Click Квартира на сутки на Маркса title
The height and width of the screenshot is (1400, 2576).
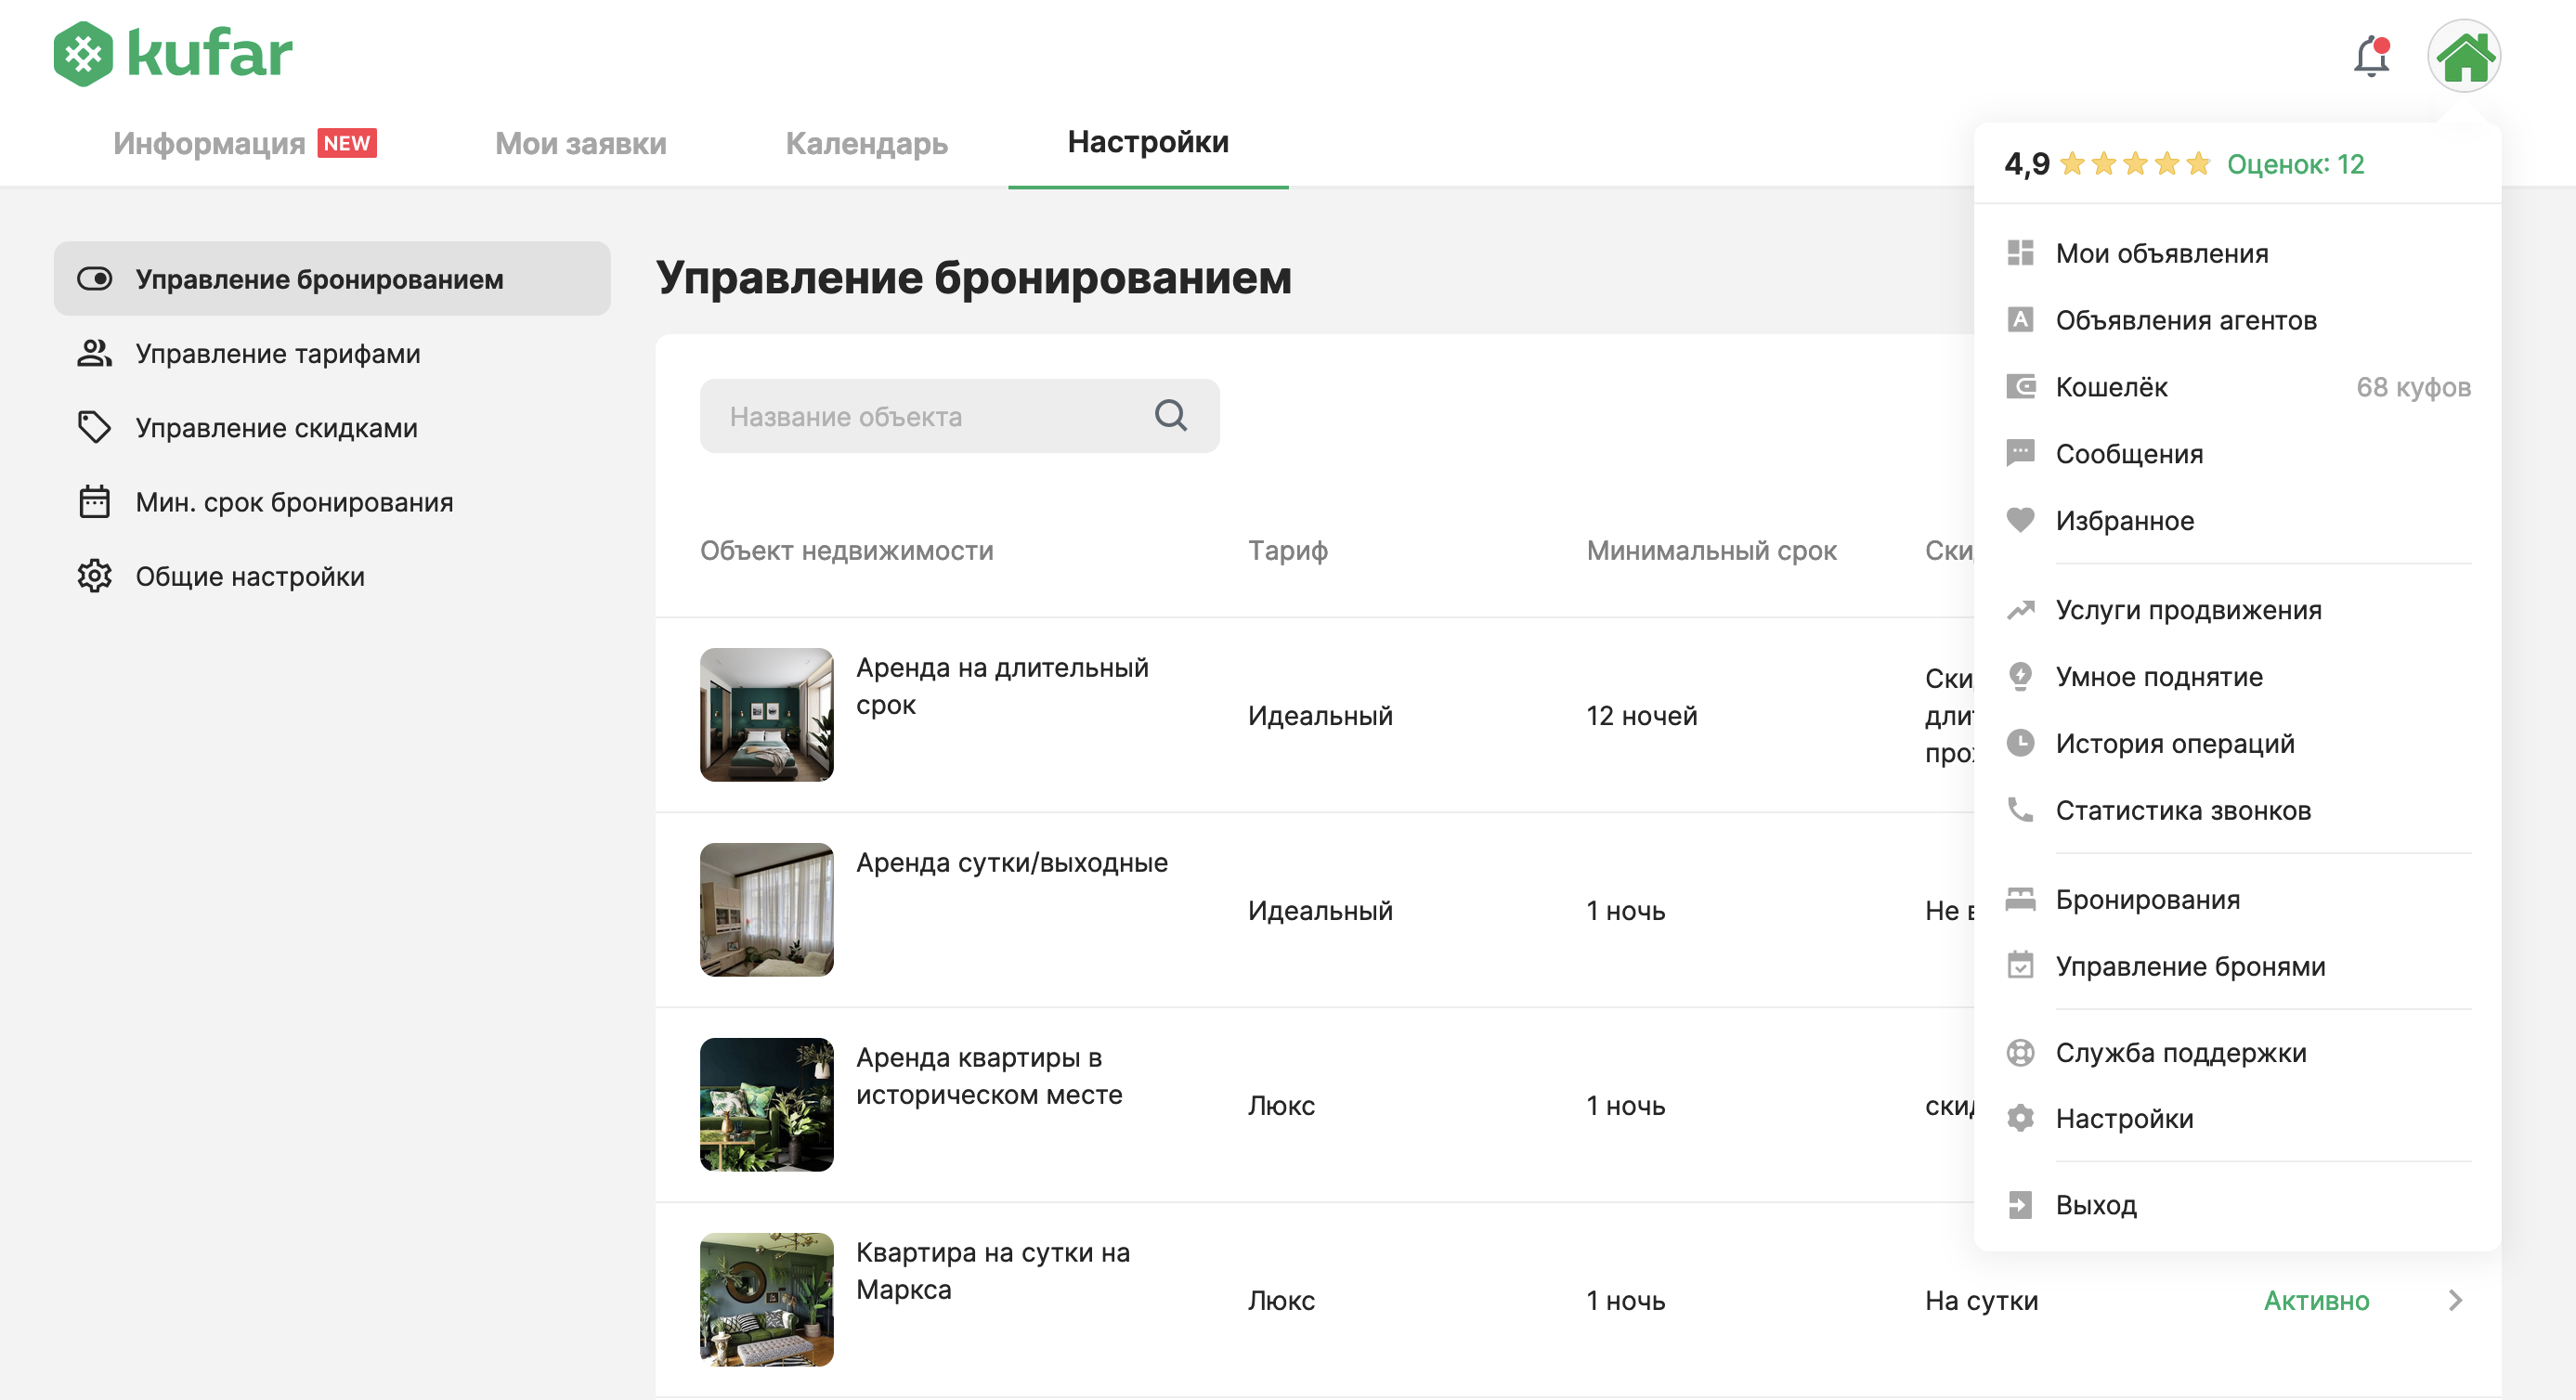[993, 1271]
